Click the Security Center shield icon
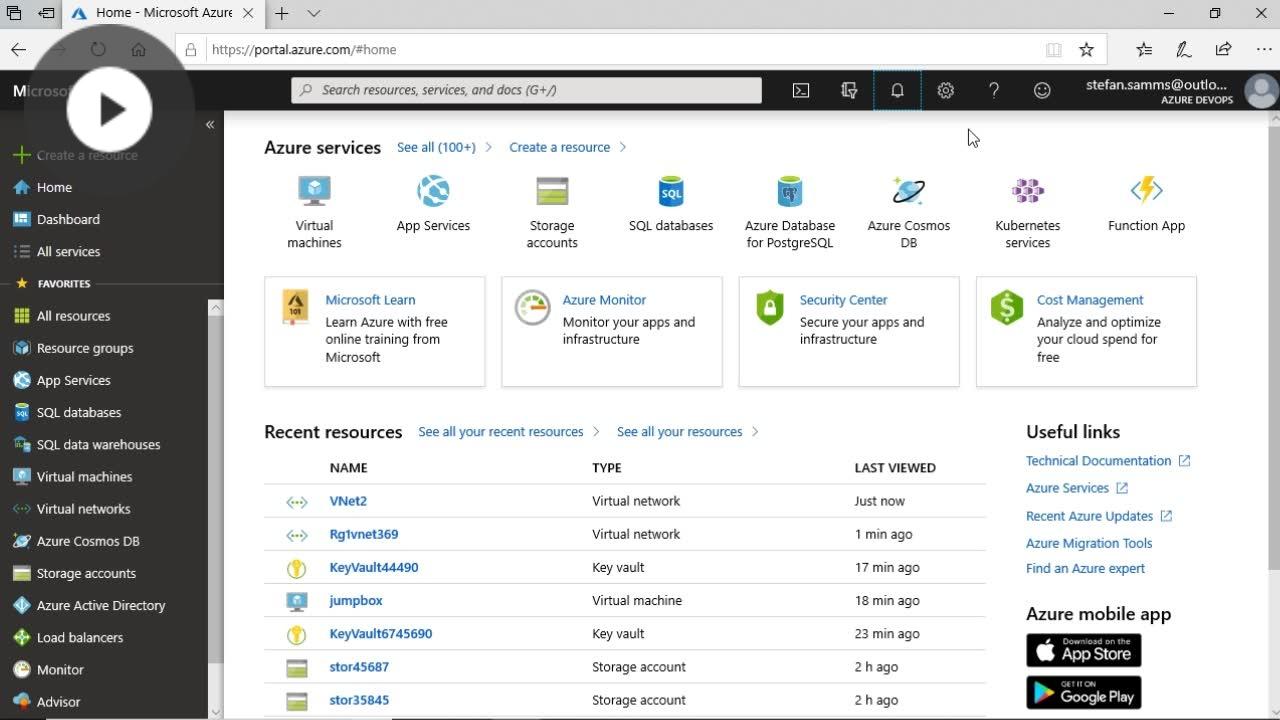Image resolution: width=1280 pixels, height=720 pixels. [770, 308]
